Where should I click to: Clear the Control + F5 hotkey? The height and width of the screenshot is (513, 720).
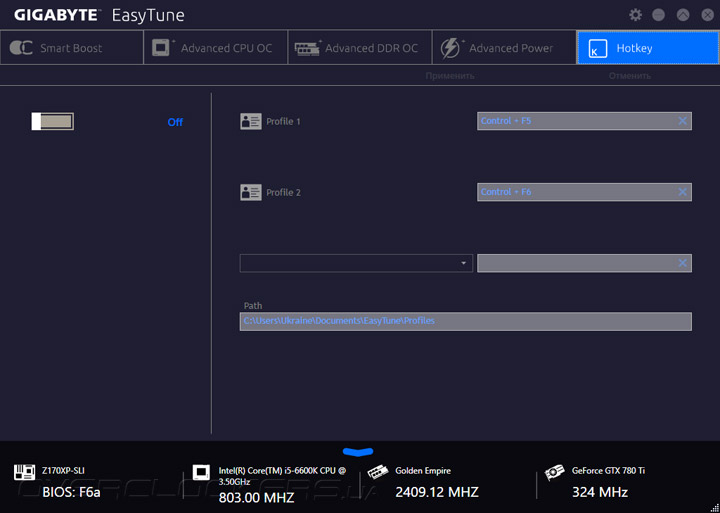click(683, 121)
